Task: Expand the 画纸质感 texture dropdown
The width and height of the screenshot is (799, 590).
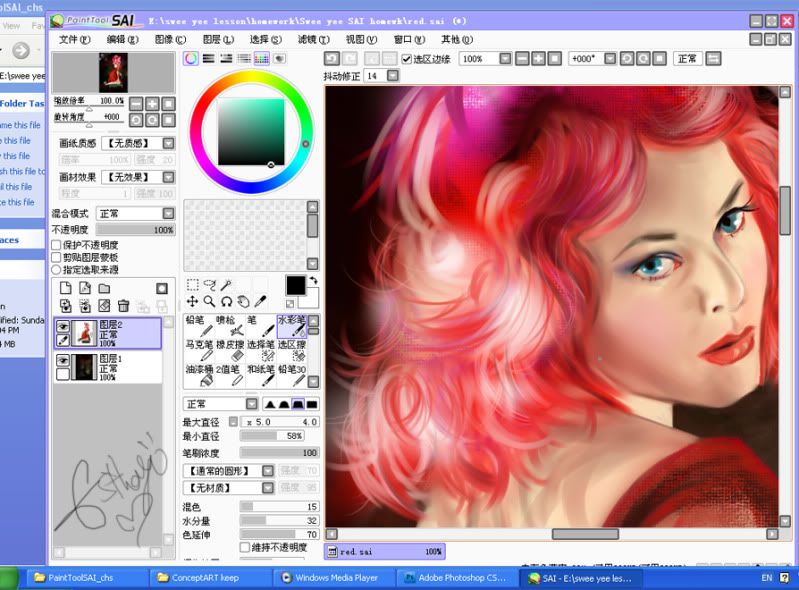Action: click(x=168, y=144)
